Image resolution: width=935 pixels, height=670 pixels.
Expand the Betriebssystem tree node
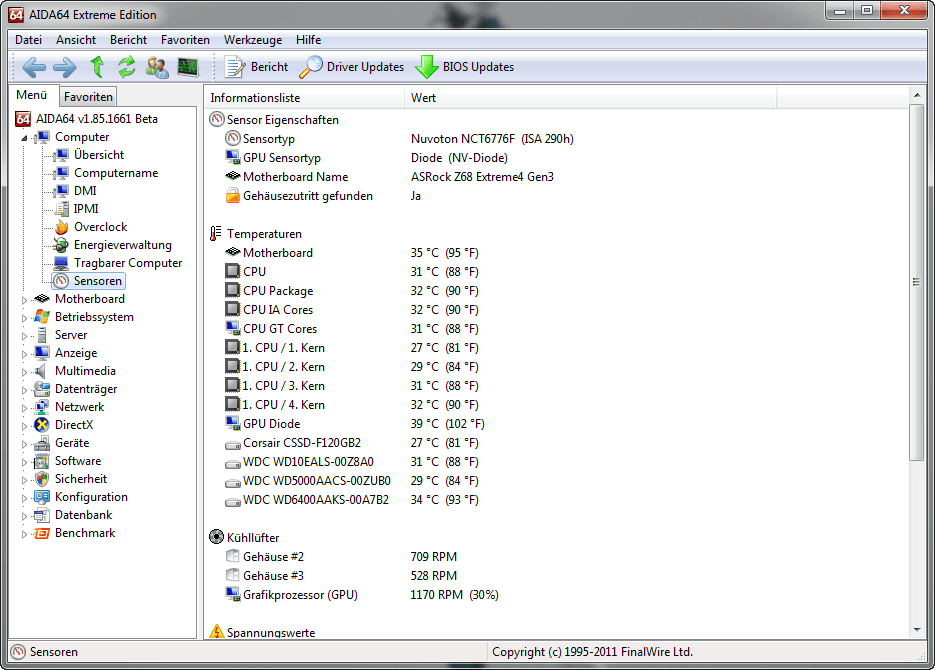(24, 318)
